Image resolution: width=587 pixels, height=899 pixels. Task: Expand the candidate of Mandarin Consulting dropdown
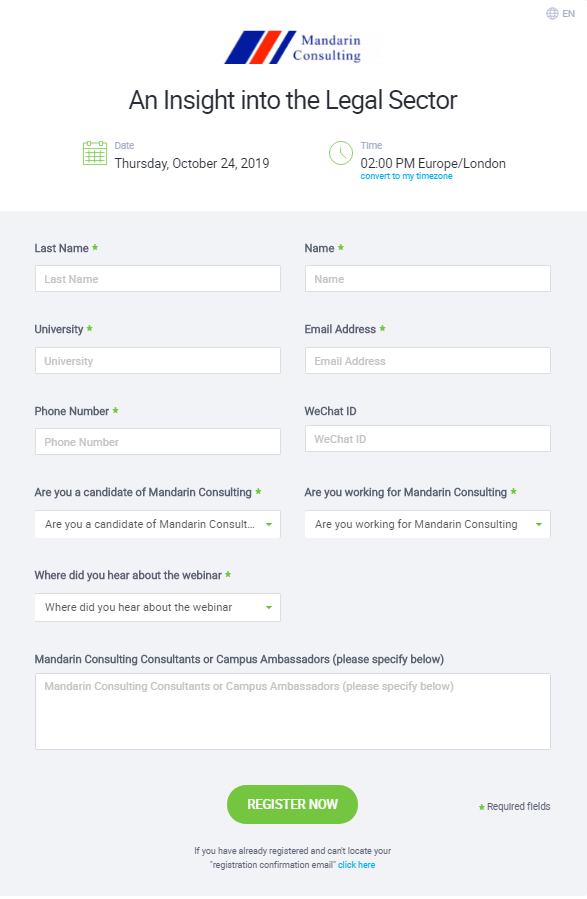click(x=158, y=524)
